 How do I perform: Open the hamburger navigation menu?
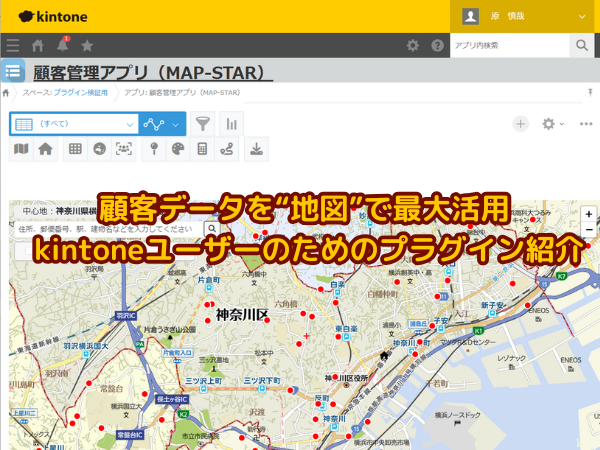pos(13,46)
